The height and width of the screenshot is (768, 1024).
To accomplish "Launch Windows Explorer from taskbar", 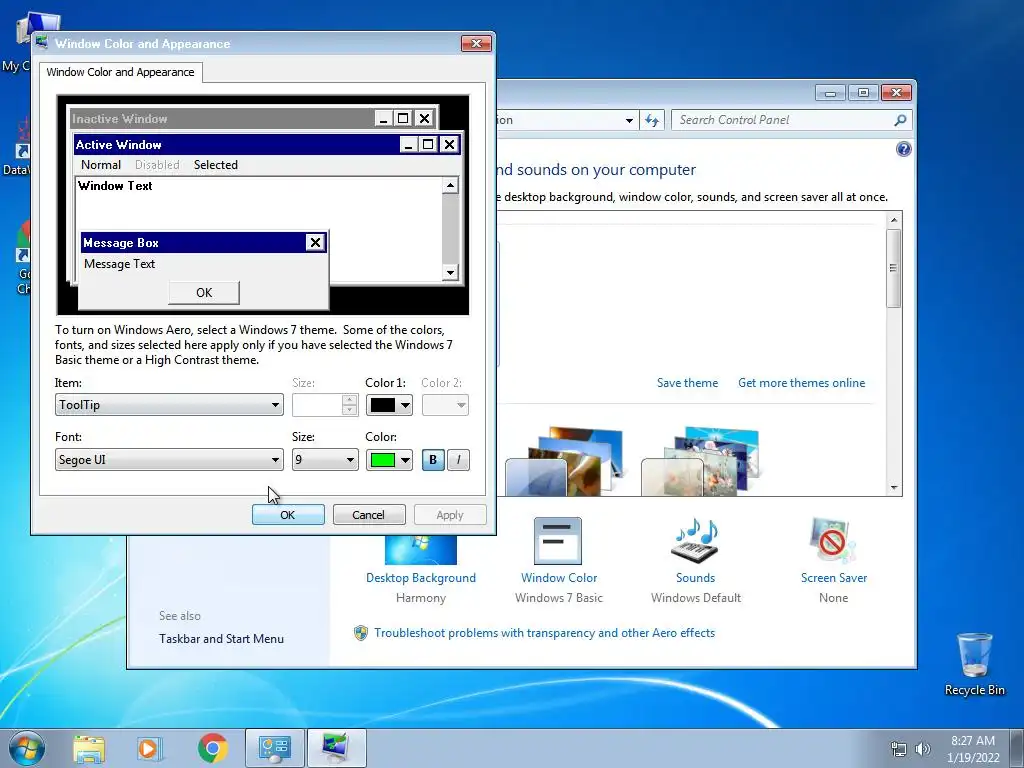I will (89, 748).
